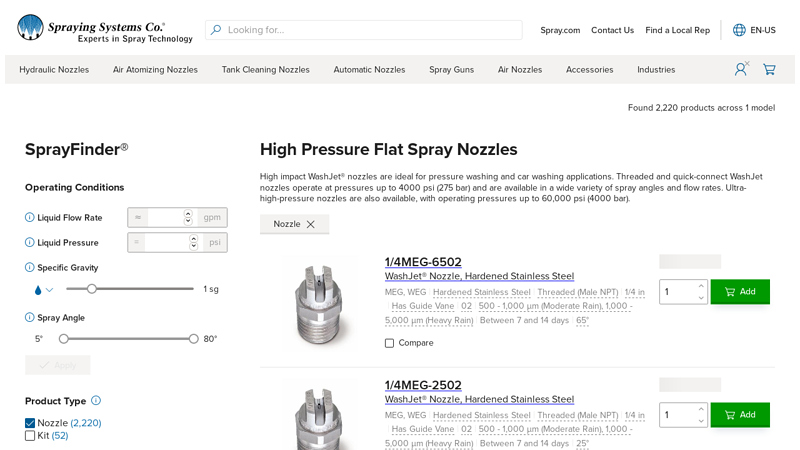The image size is (800, 450).
Task: Increase Liquid Flow Rate value arrow
Action: point(188,214)
